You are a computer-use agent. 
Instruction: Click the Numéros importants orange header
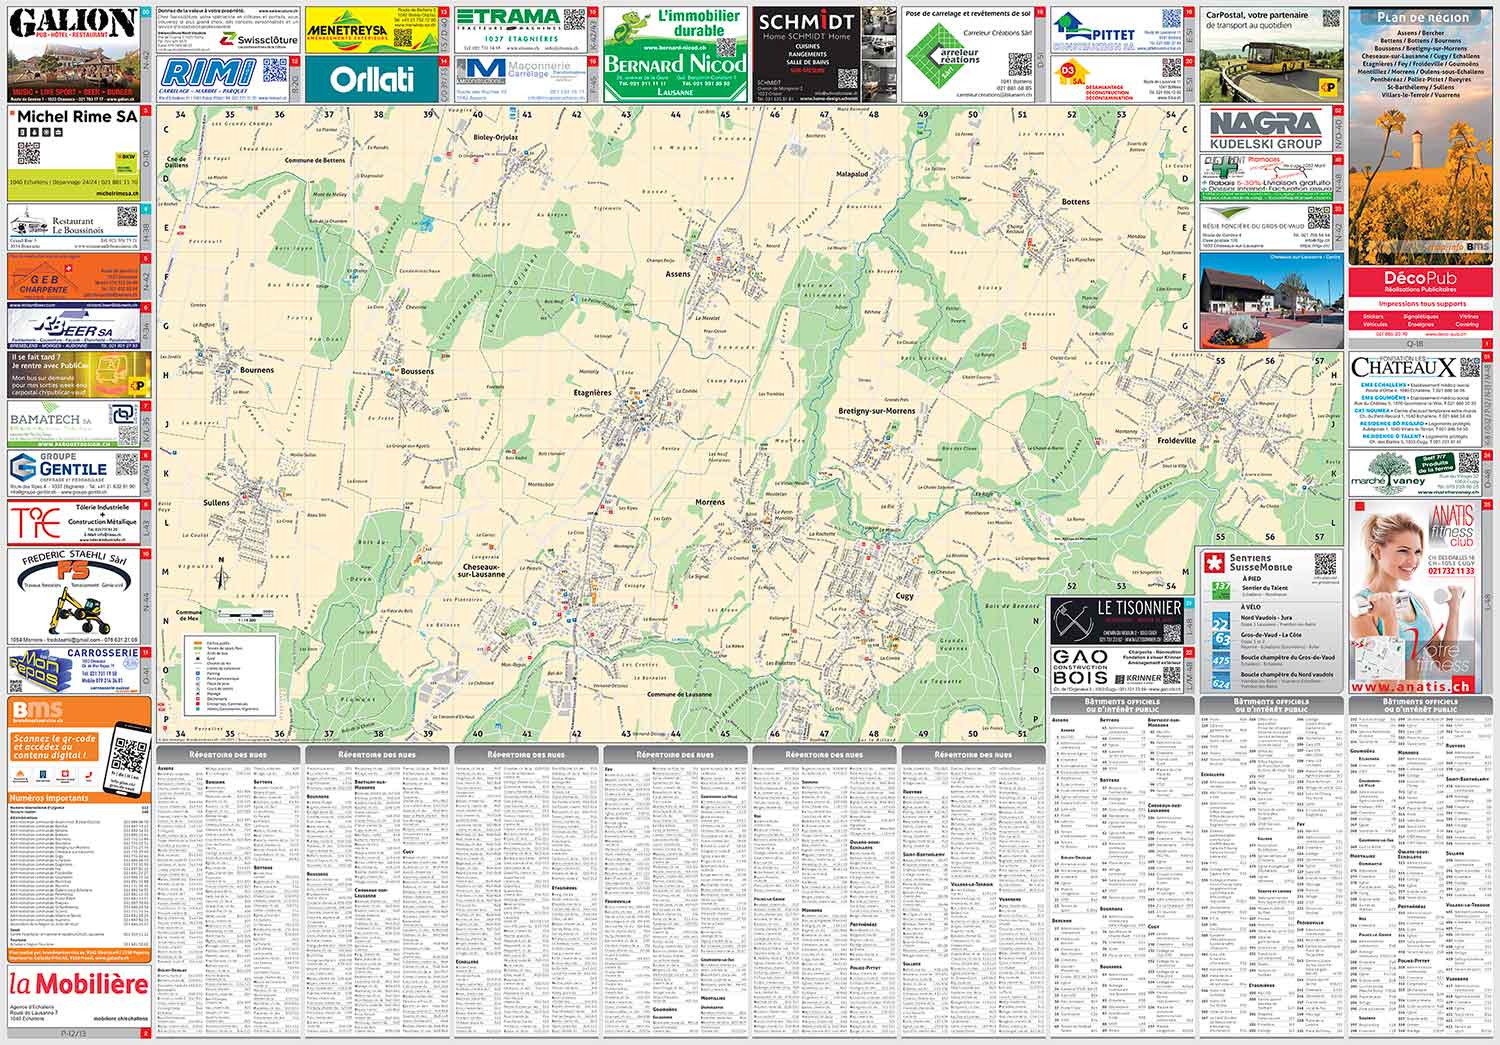(x=79, y=798)
